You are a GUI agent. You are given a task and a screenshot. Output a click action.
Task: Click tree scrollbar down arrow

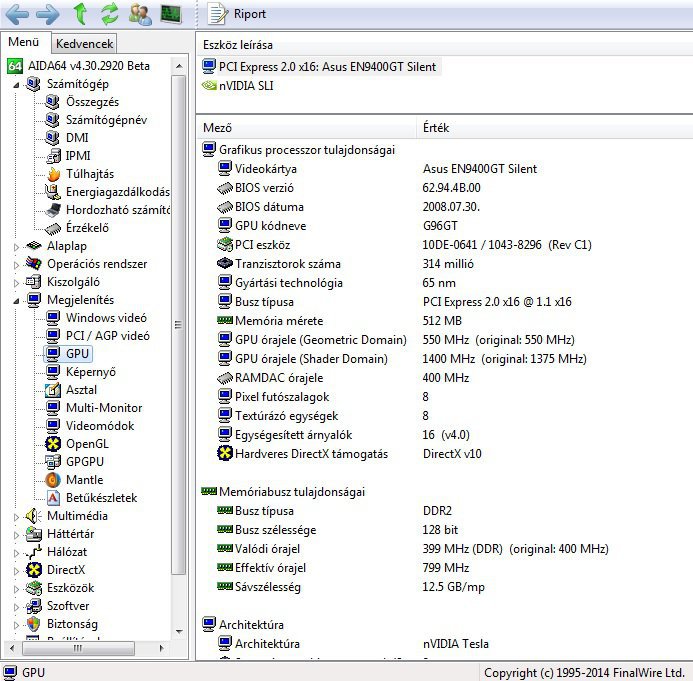point(179,632)
